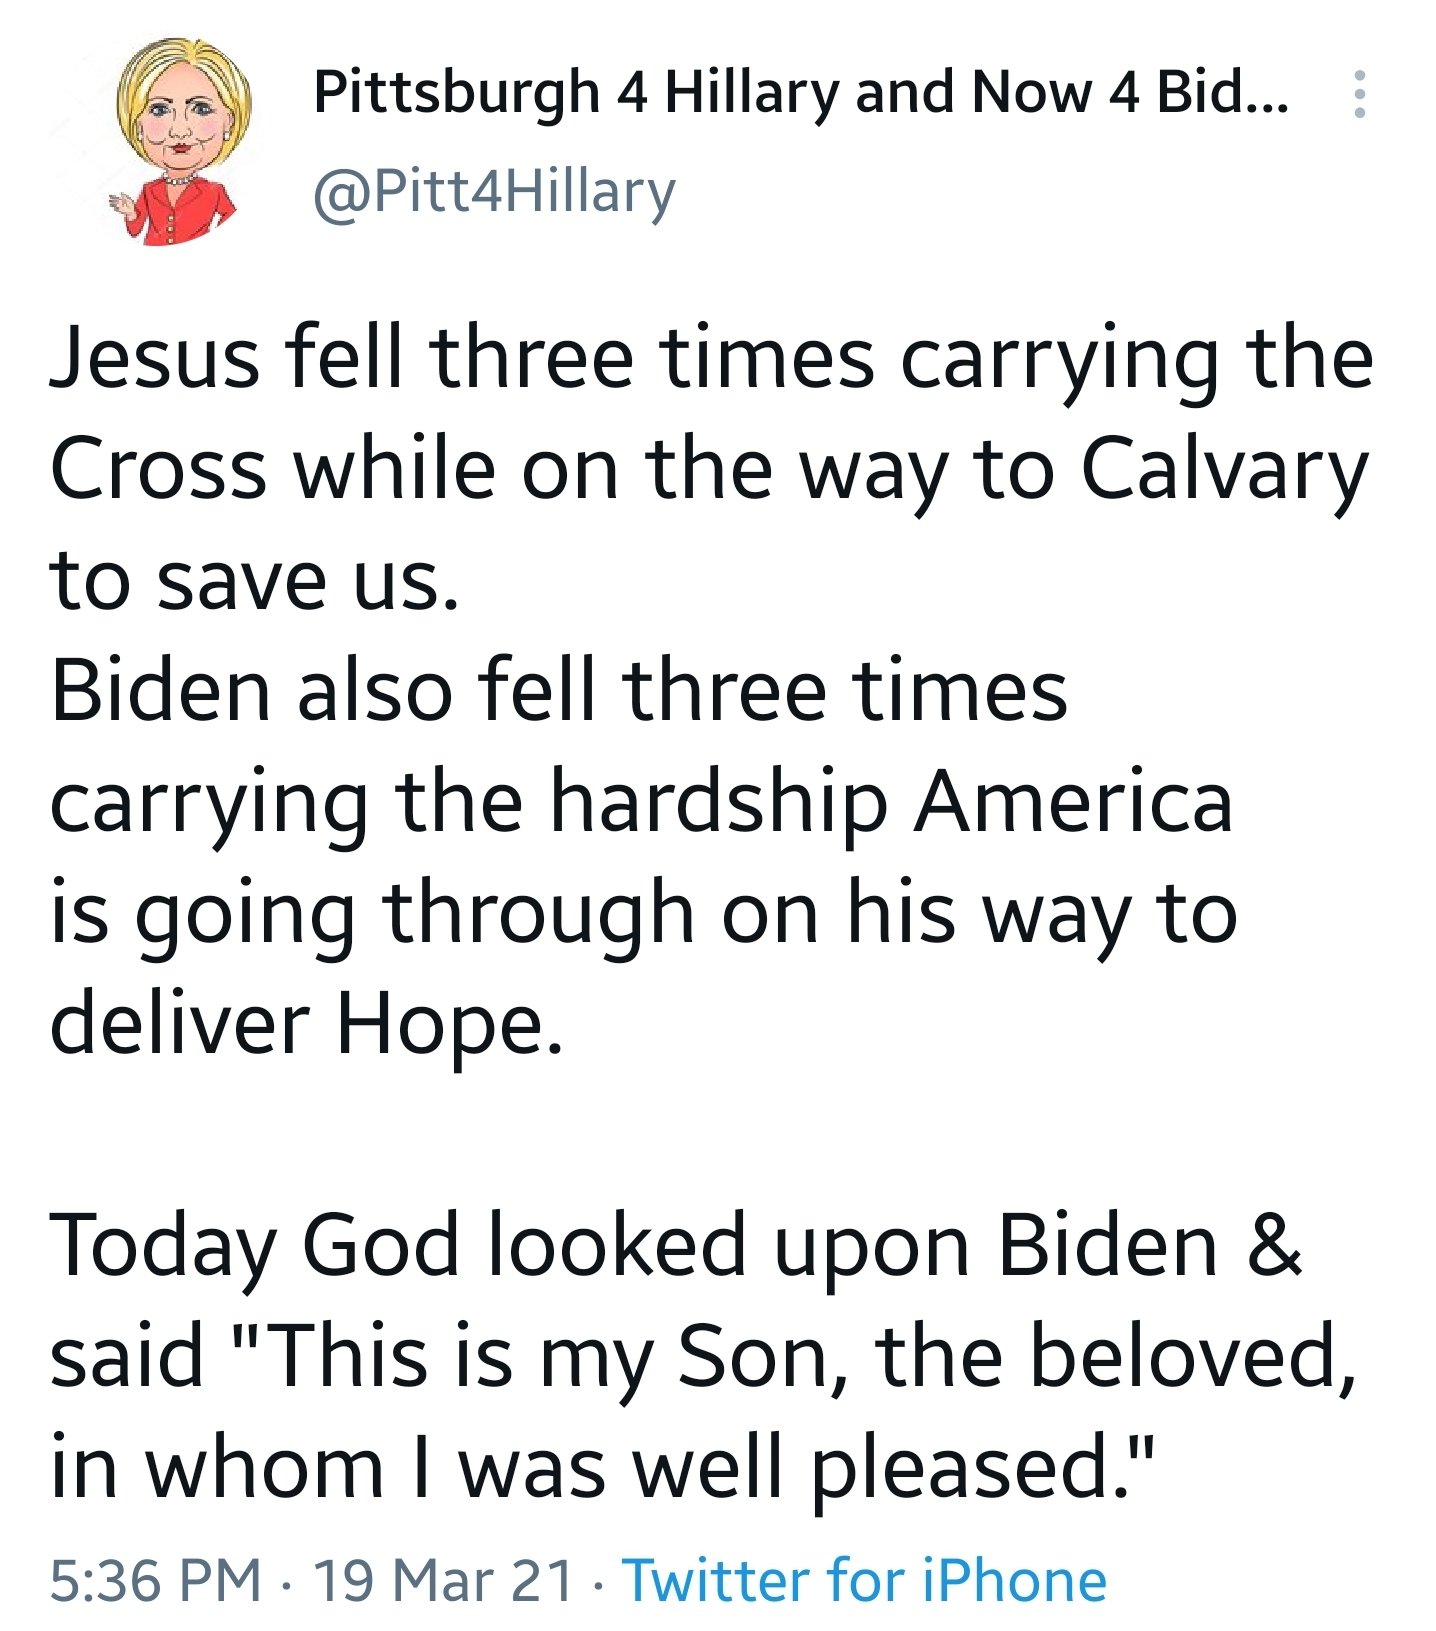Click the line "Today God looked upon Biden &"
This screenshot has height=1631, width=1436.
click(676, 1246)
